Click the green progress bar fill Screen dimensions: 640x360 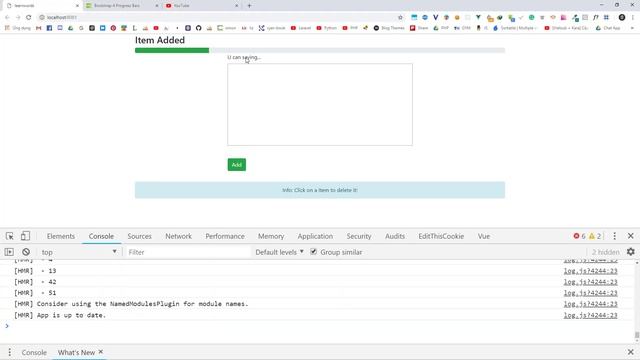pyautogui.click(x=172, y=50)
